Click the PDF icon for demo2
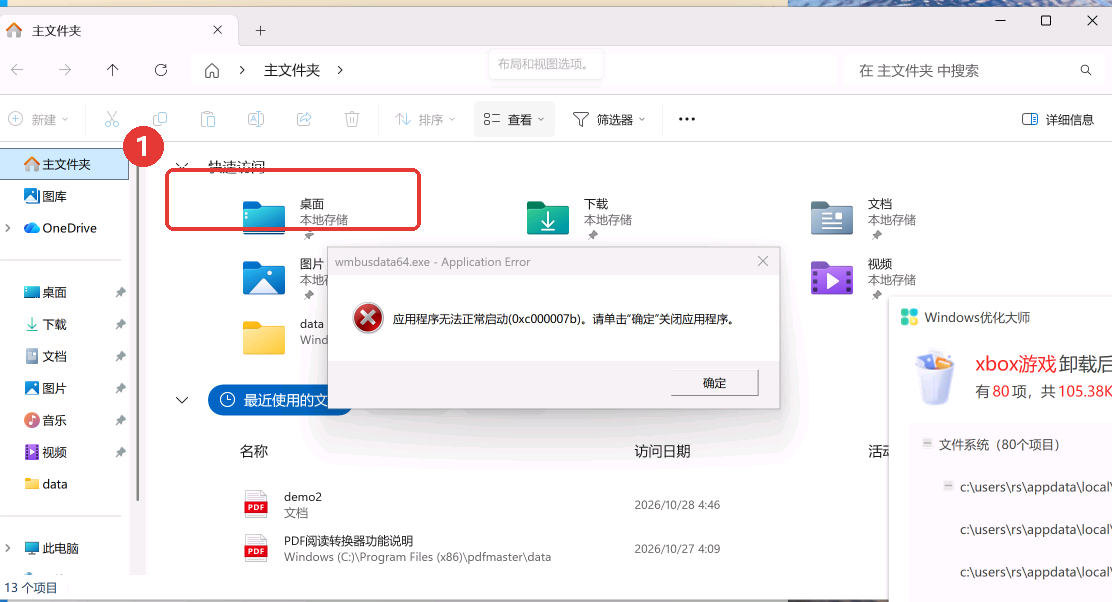 (x=256, y=504)
